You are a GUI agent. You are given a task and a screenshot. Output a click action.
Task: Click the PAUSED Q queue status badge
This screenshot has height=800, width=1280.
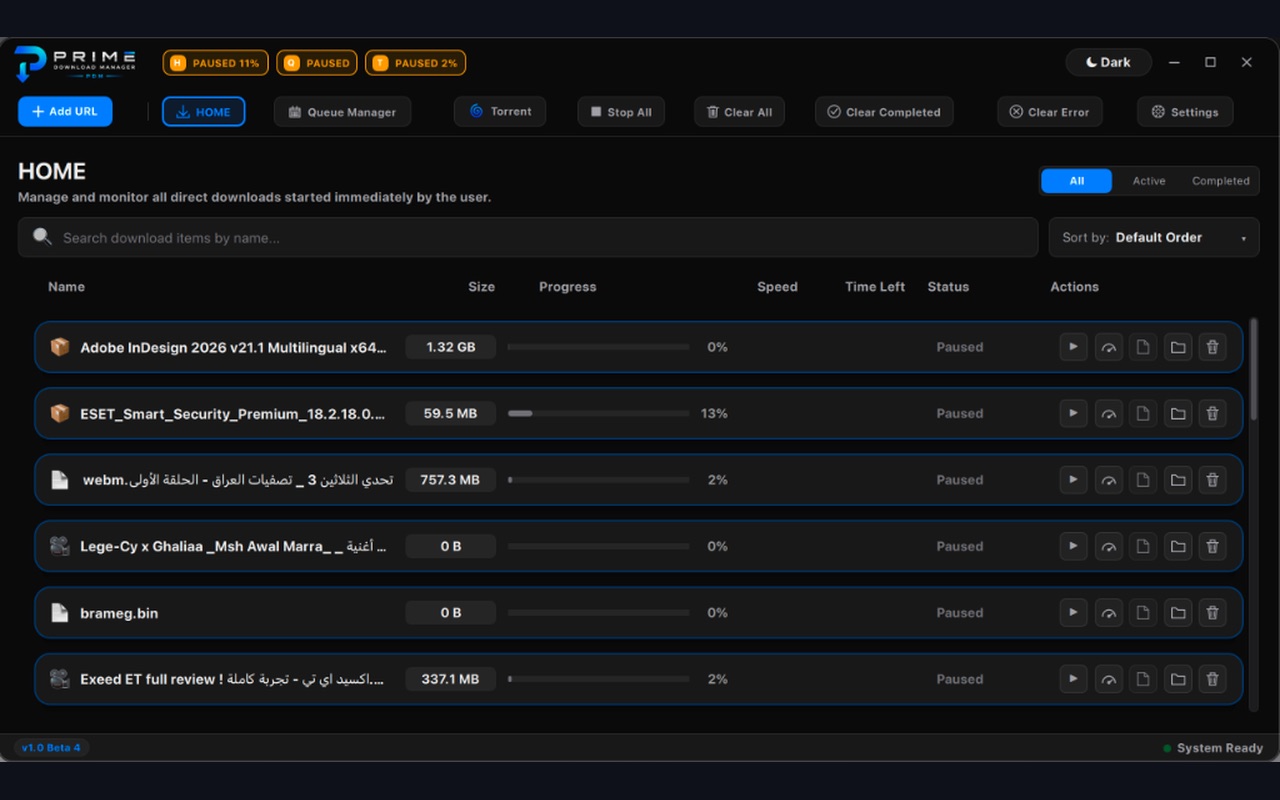click(x=317, y=63)
